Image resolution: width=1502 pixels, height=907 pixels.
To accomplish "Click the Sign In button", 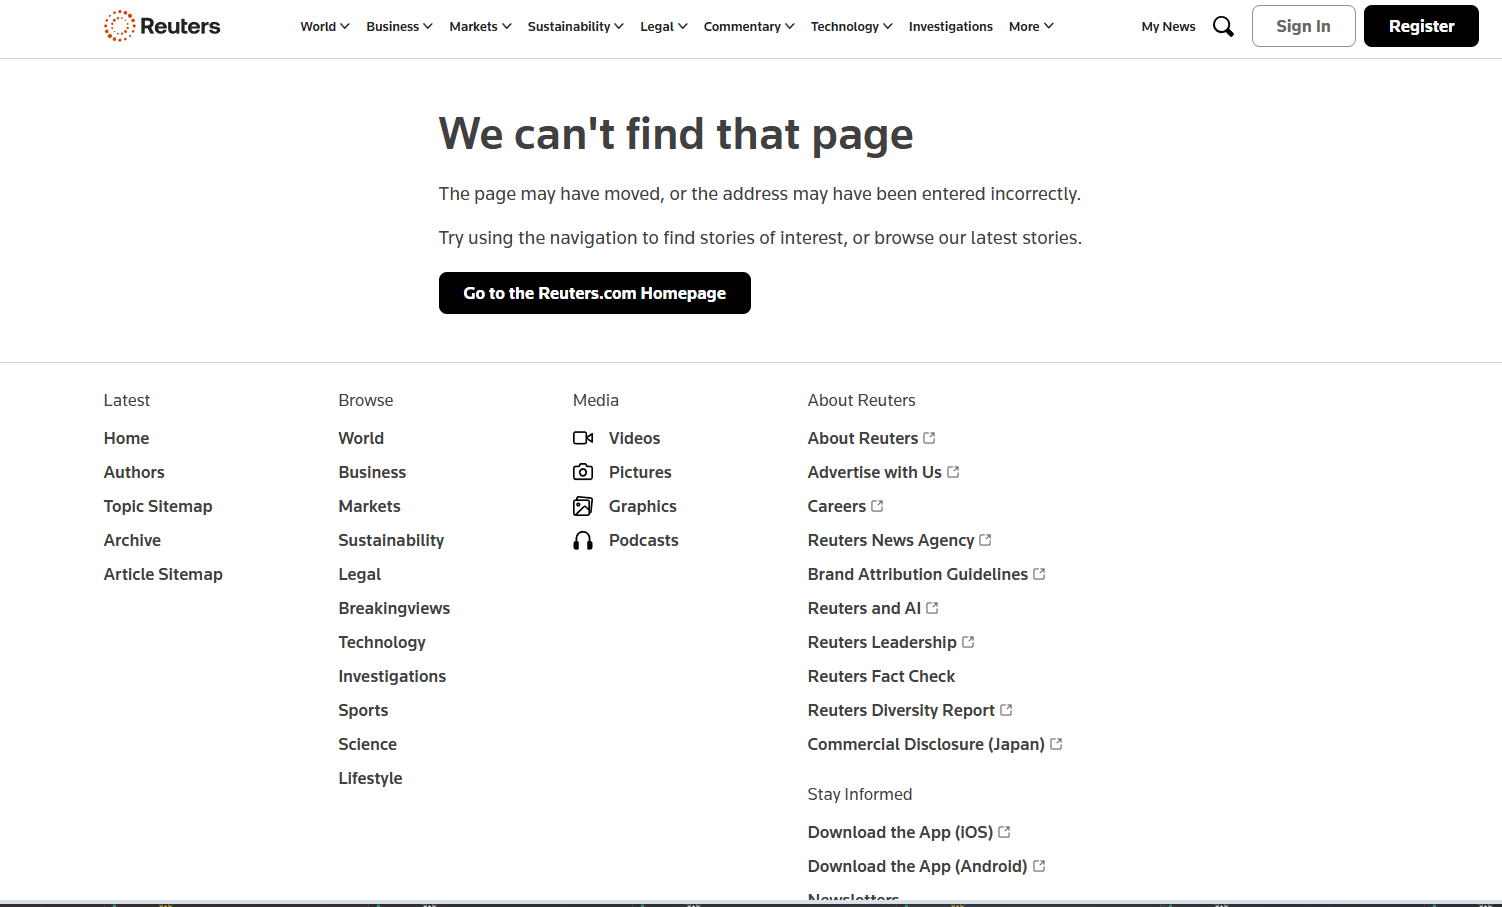I will pyautogui.click(x=1304, y=26).
